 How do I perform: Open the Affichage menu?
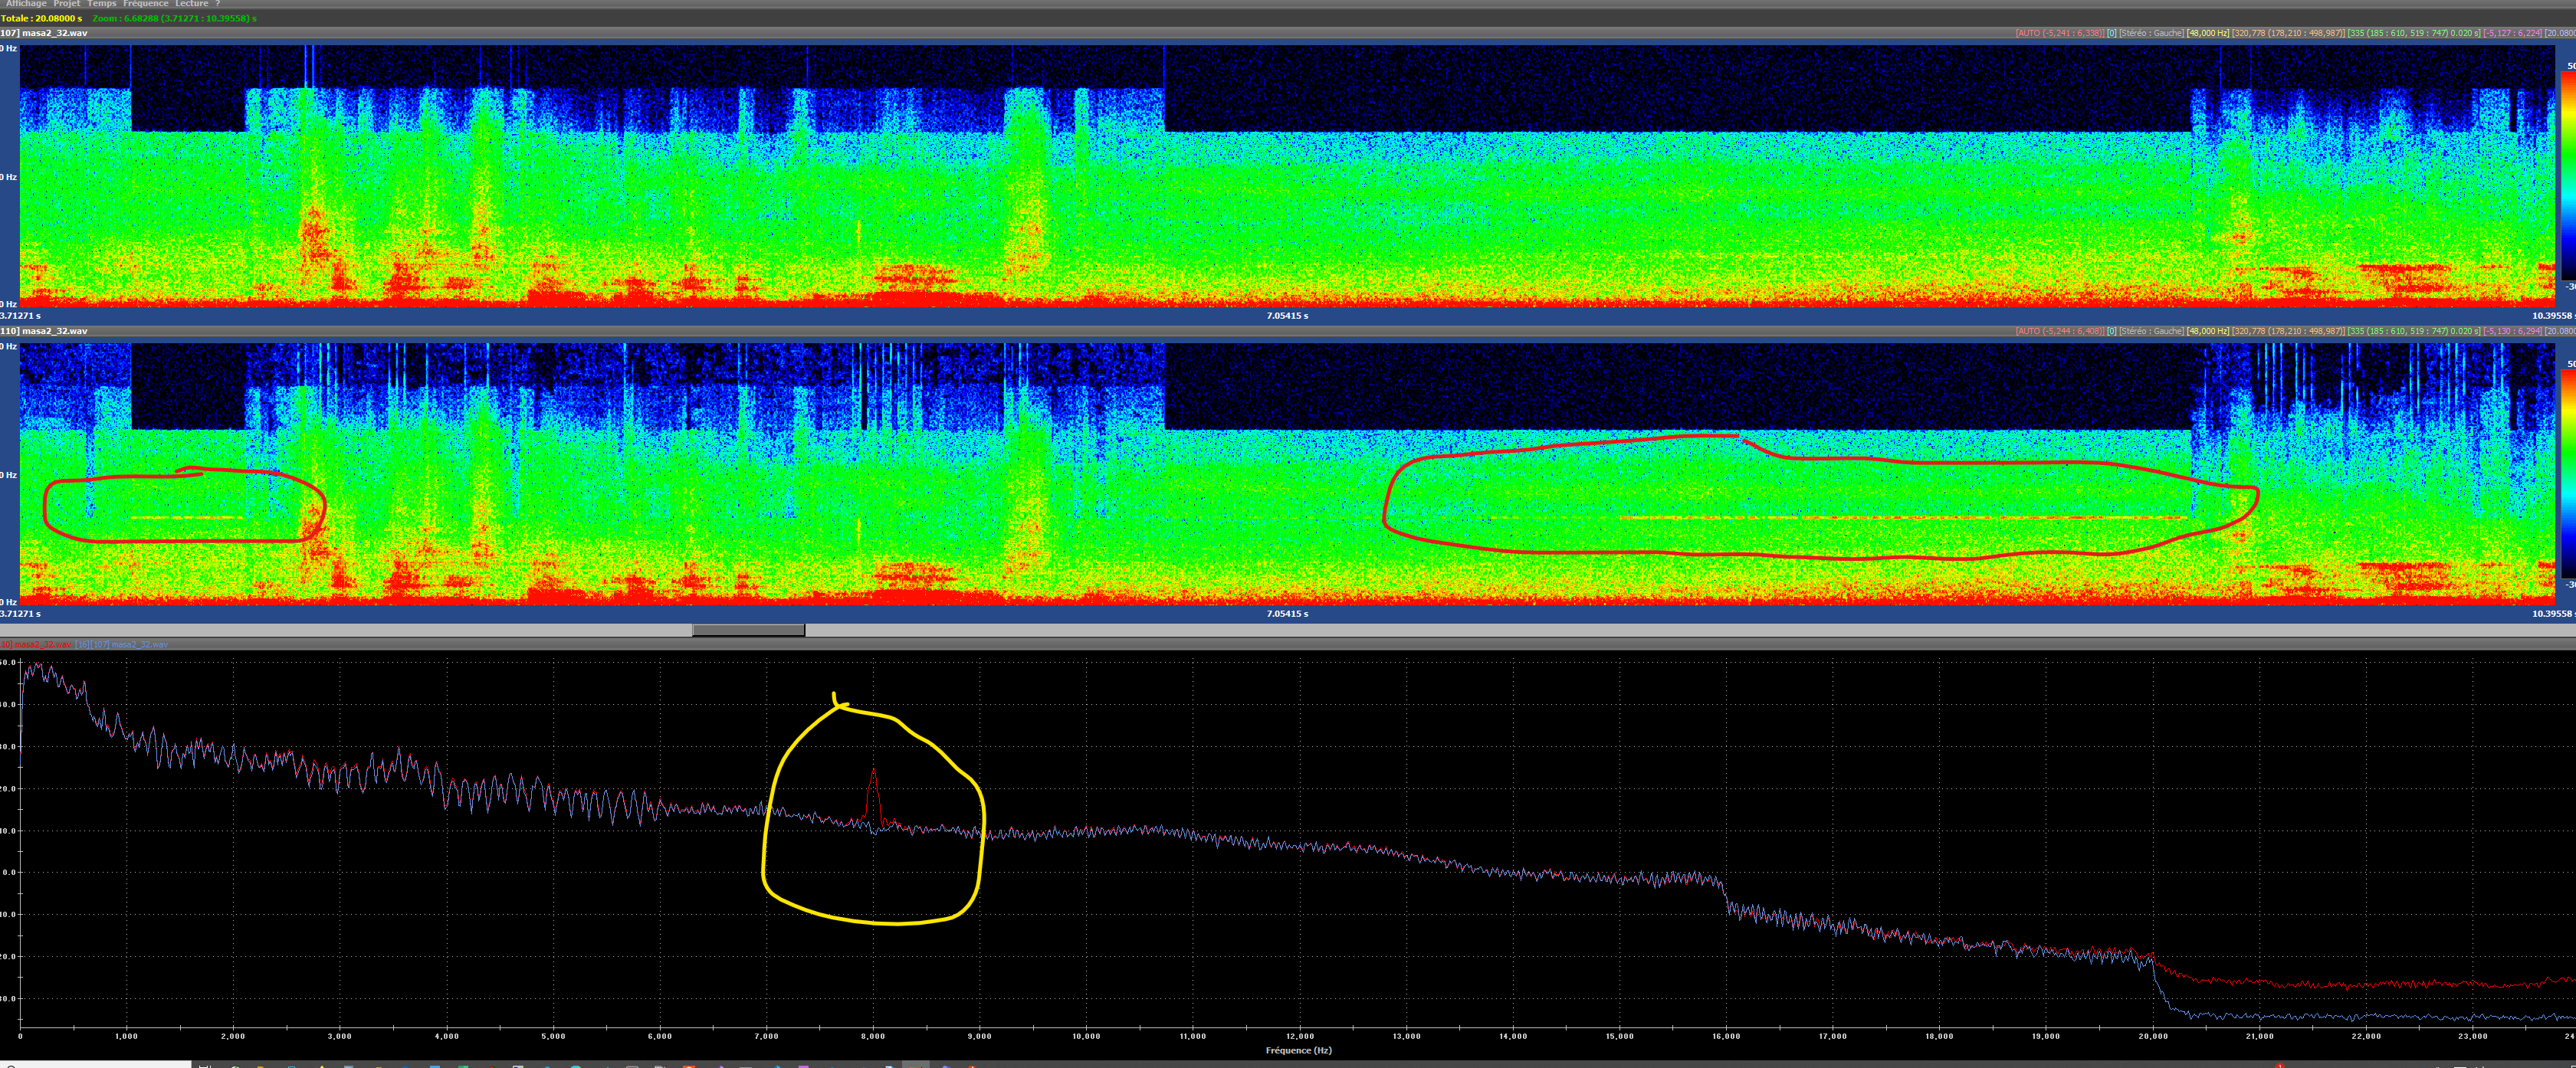coord(26,4)
